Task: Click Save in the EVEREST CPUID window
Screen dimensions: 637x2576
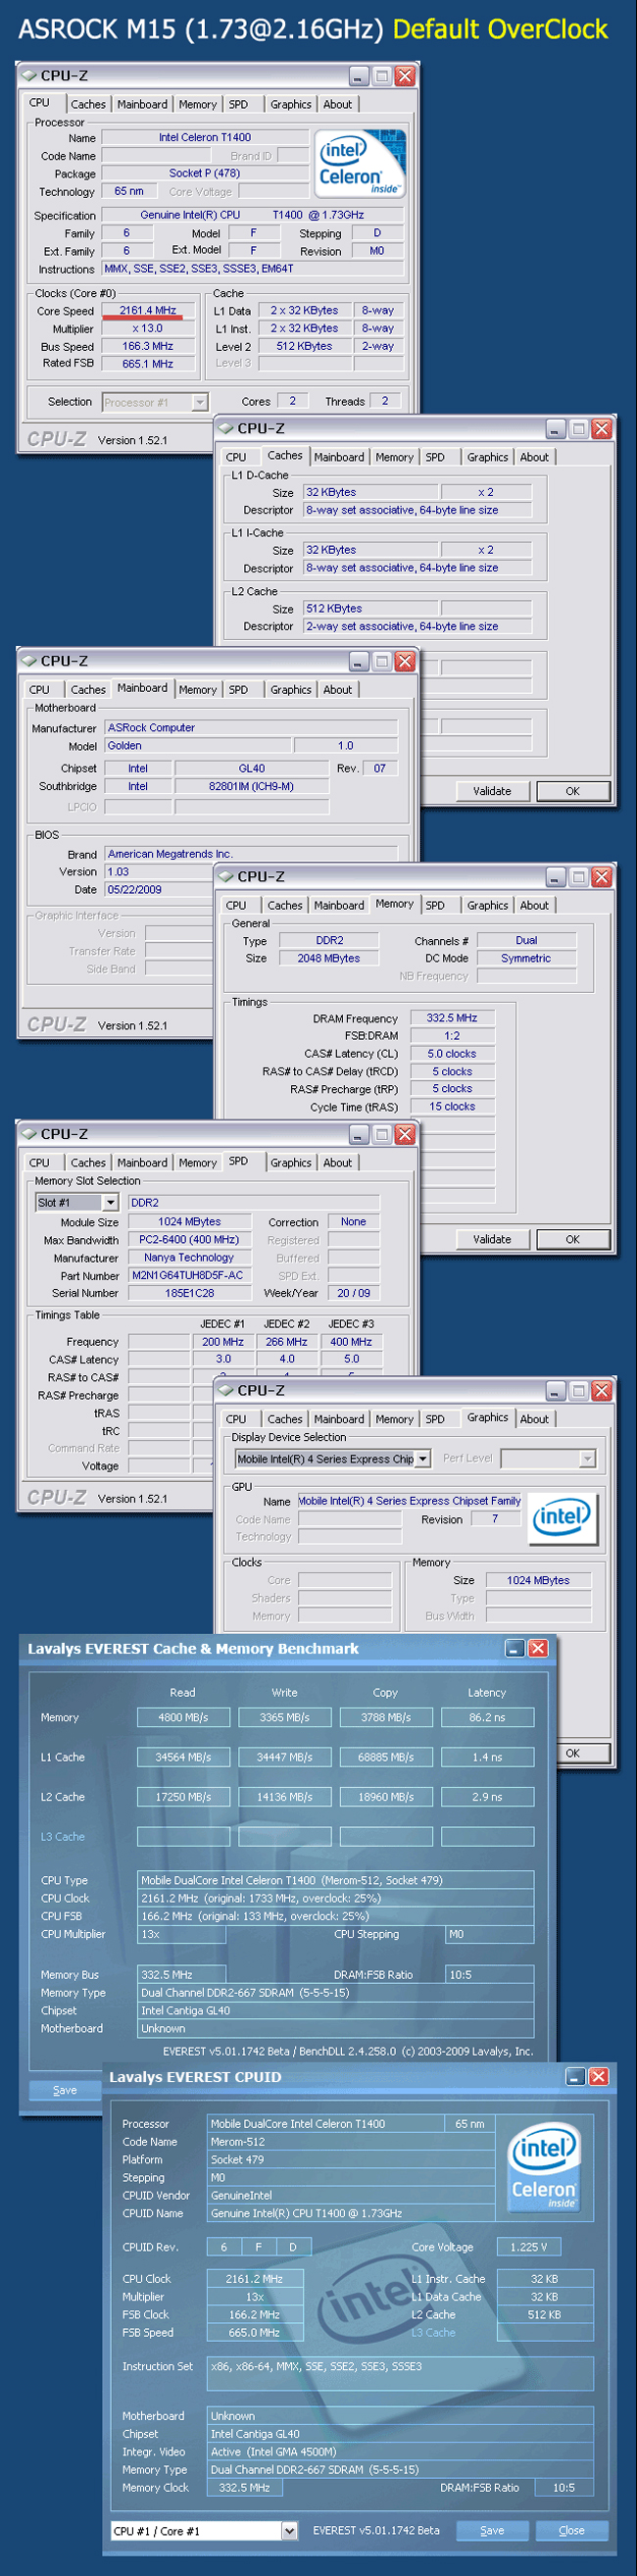Action: (492, 2531)
